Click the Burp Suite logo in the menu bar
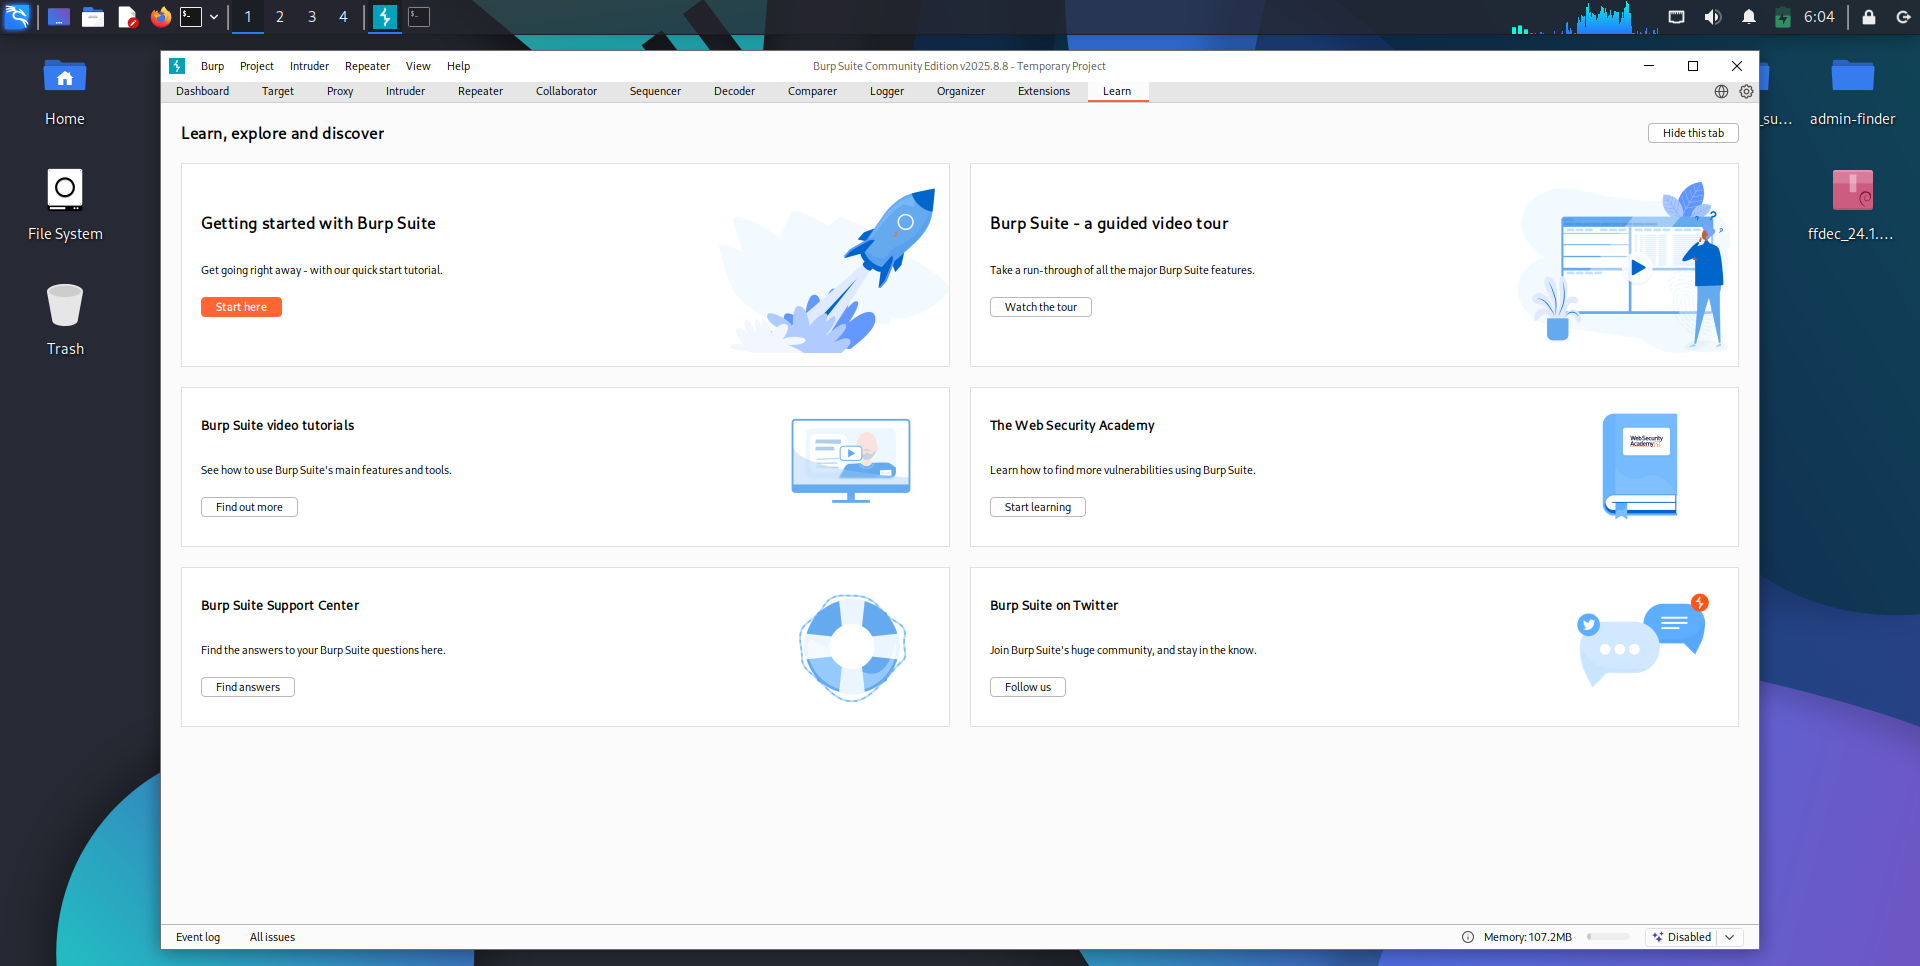 (177, 66)
